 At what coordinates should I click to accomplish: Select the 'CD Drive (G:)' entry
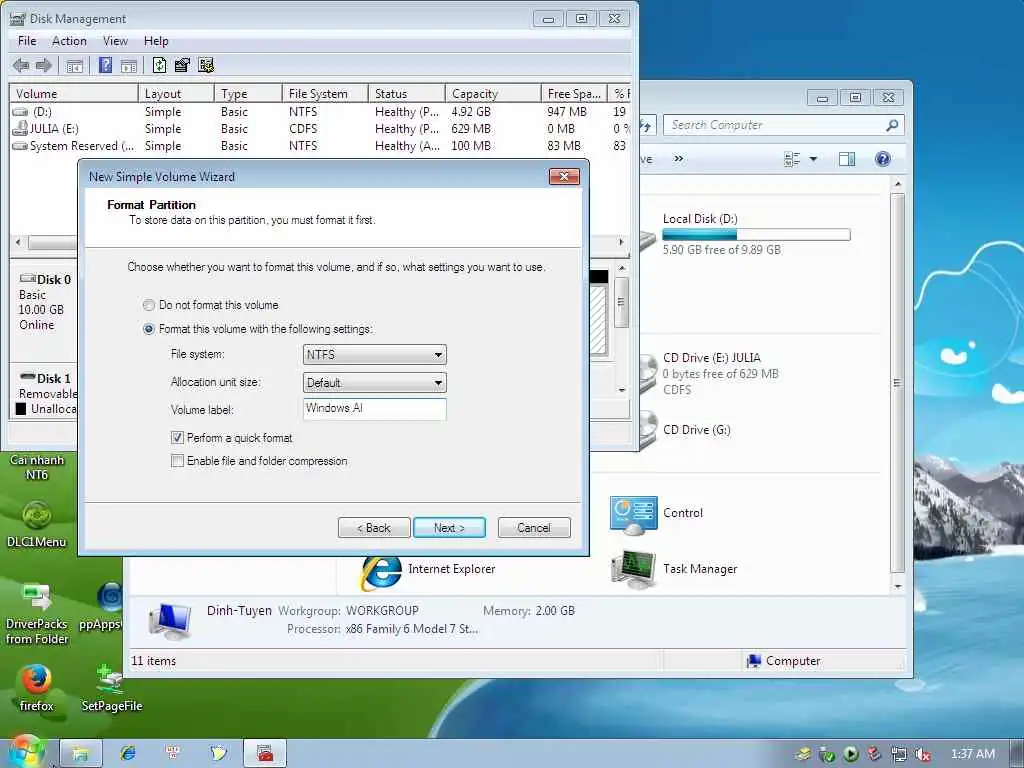697,430
